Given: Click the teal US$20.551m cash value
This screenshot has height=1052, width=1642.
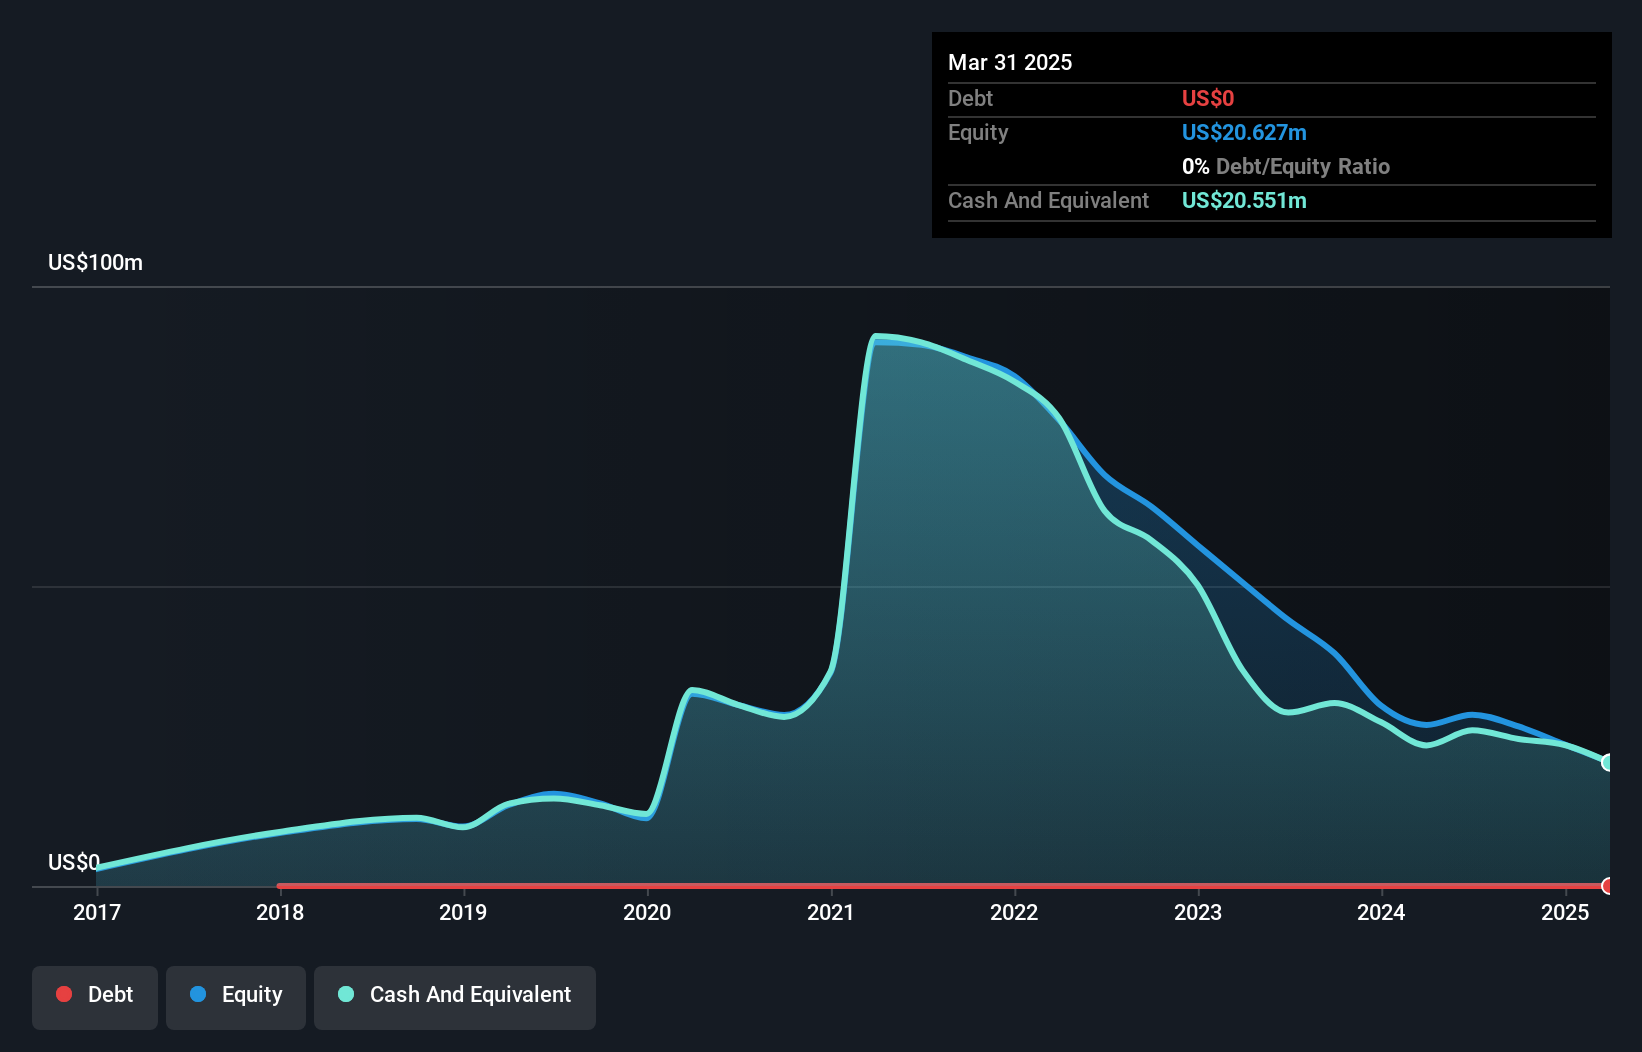Looking at the screenshot, I should [x=1243, y=200].
